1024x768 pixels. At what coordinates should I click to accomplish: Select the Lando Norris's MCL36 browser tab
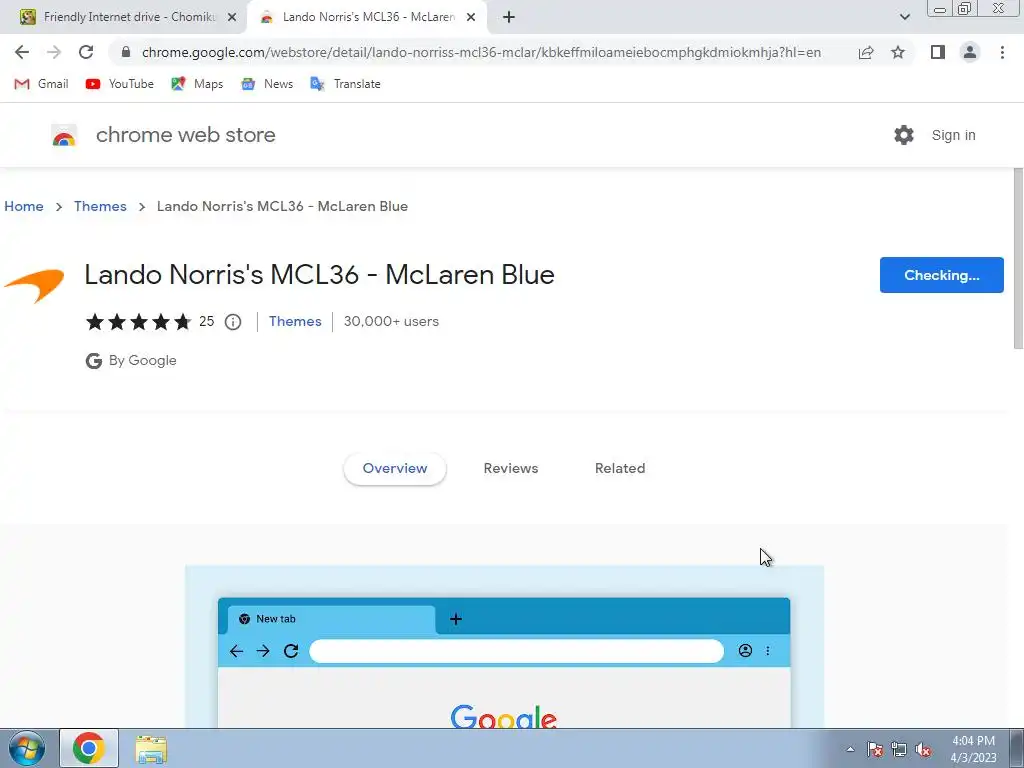point(367,17)
